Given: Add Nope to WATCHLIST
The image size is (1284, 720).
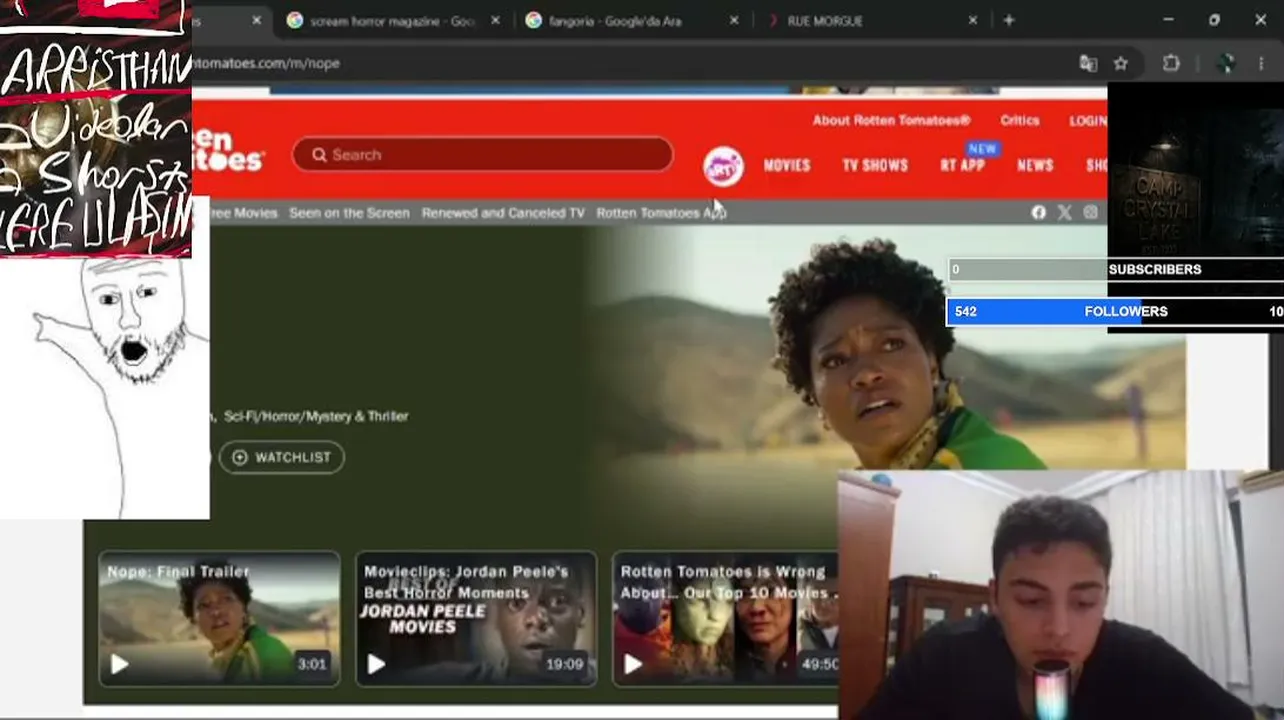Looking at the screenshot, I should 282,457.
